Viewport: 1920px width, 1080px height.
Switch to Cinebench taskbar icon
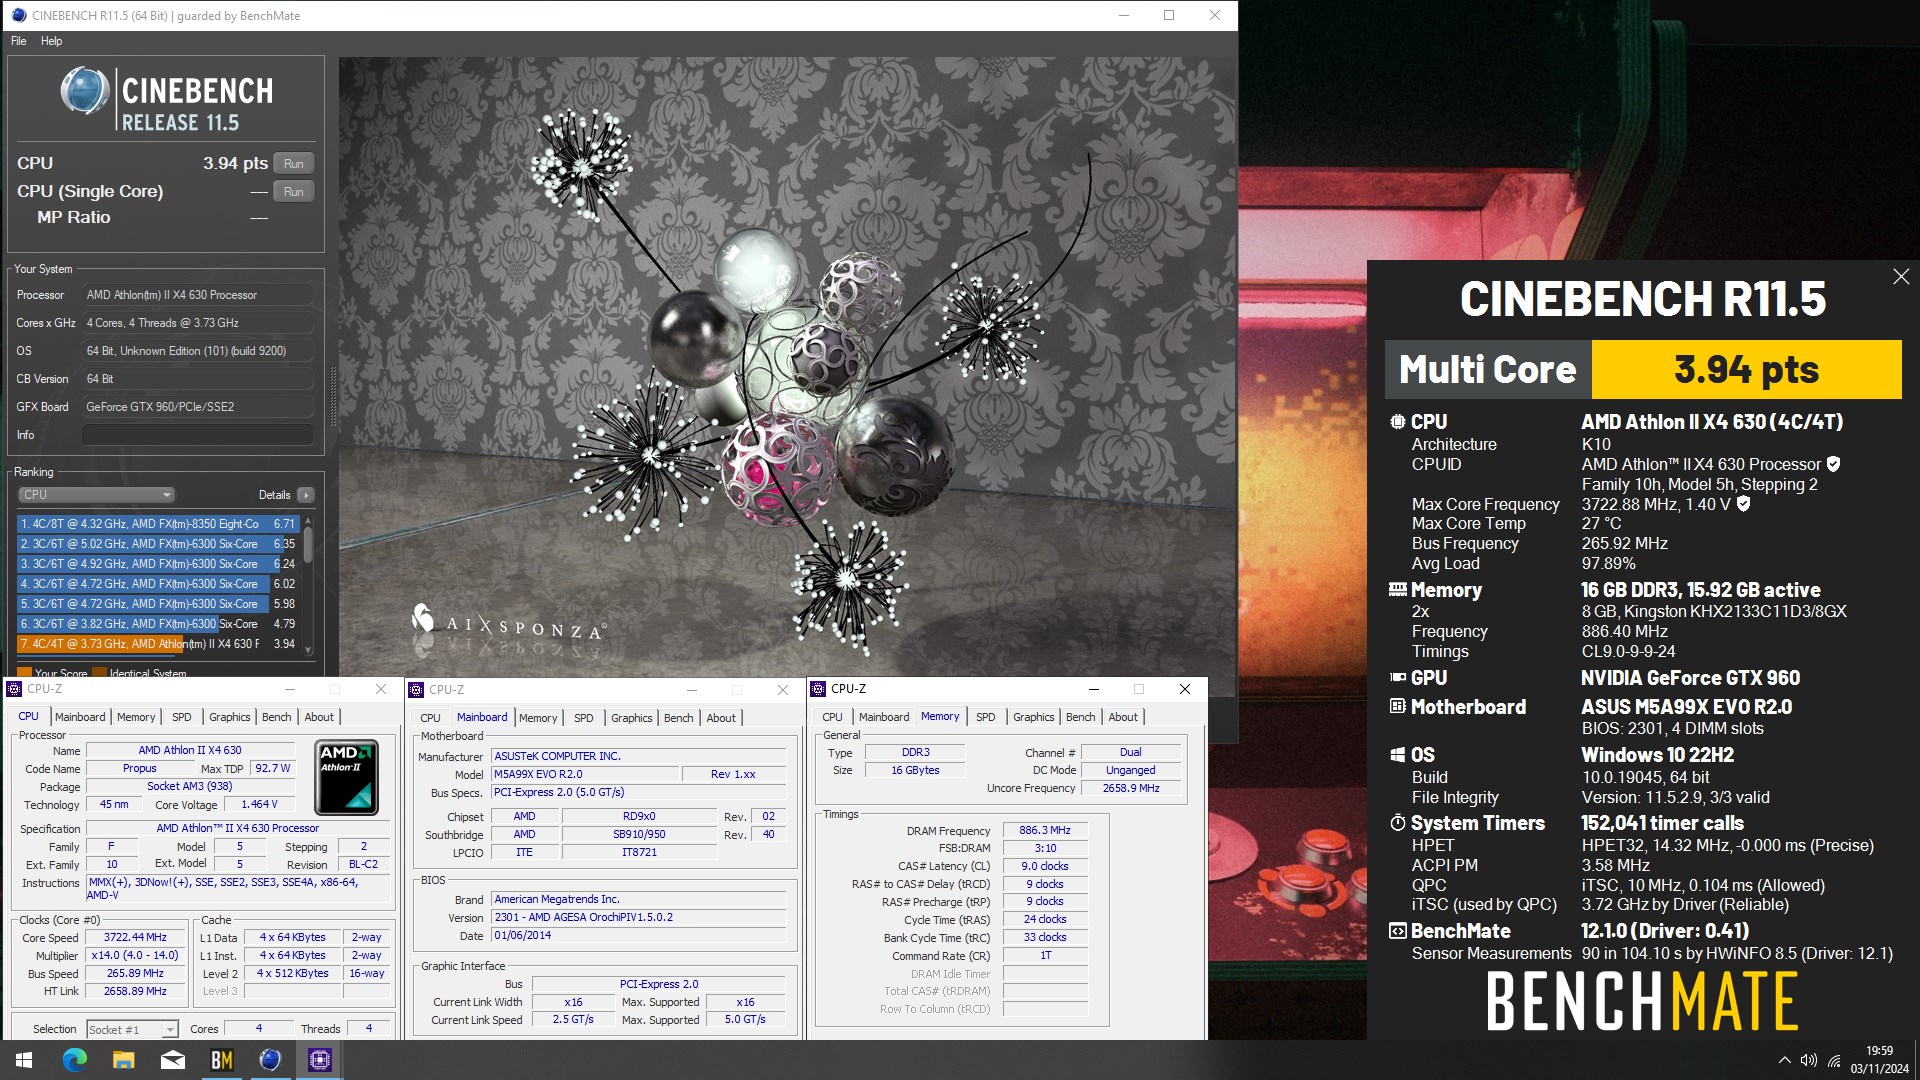pos(270,1060)
